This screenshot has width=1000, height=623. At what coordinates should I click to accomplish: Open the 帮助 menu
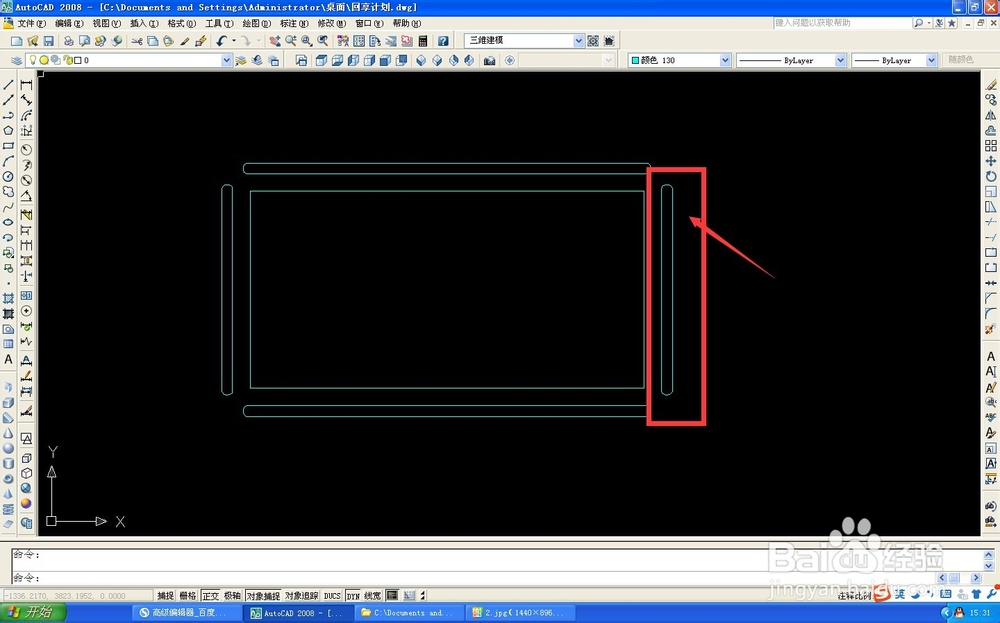pos(406,23)
